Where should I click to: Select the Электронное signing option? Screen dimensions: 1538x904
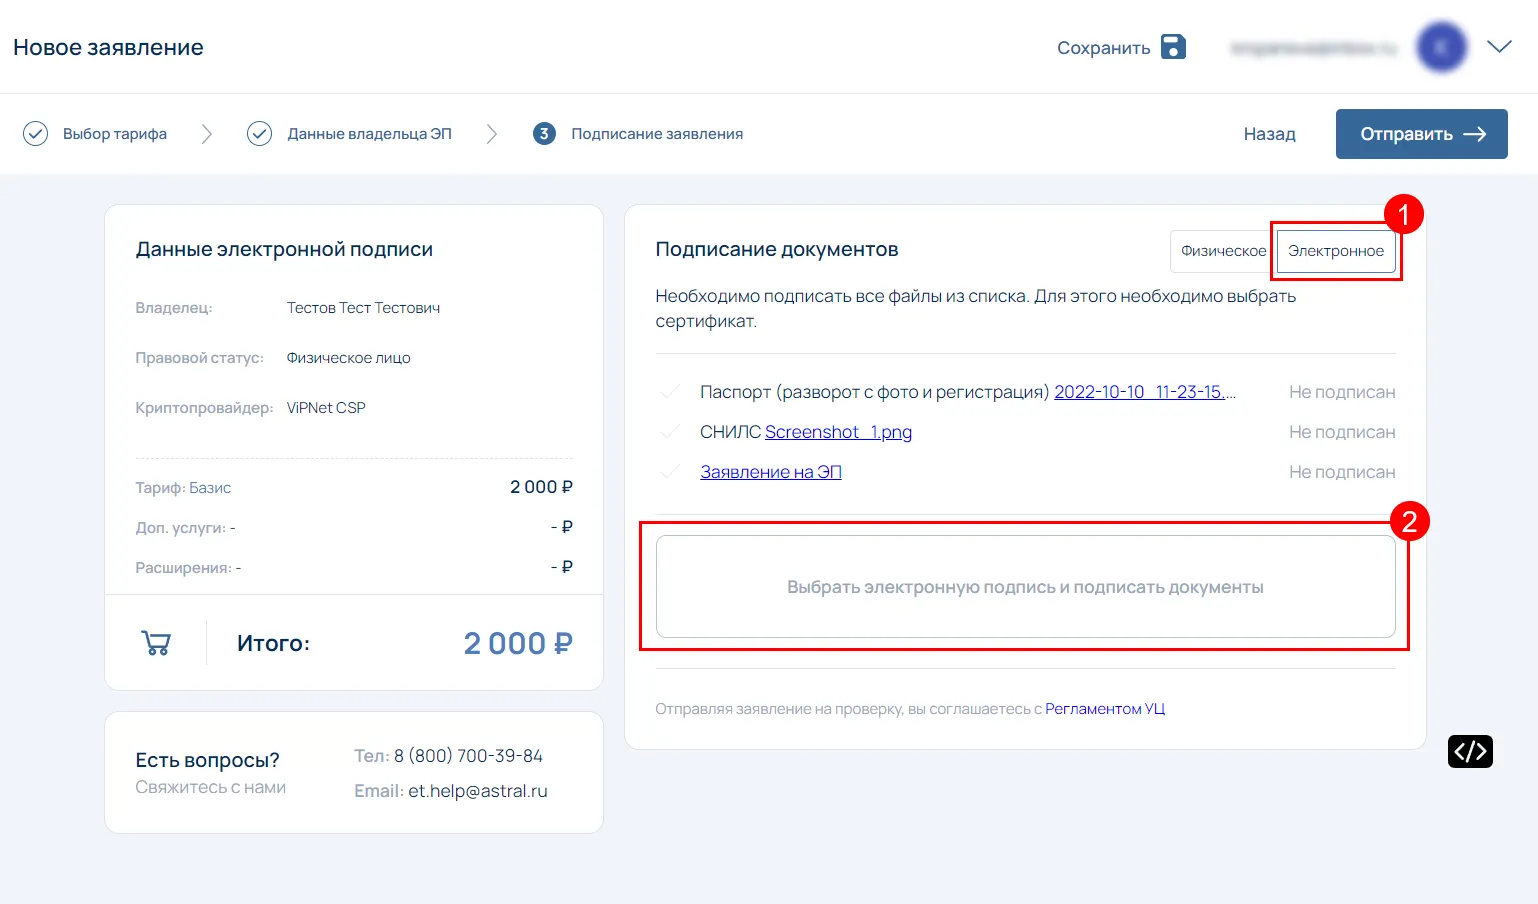(x=1335, y=251)
